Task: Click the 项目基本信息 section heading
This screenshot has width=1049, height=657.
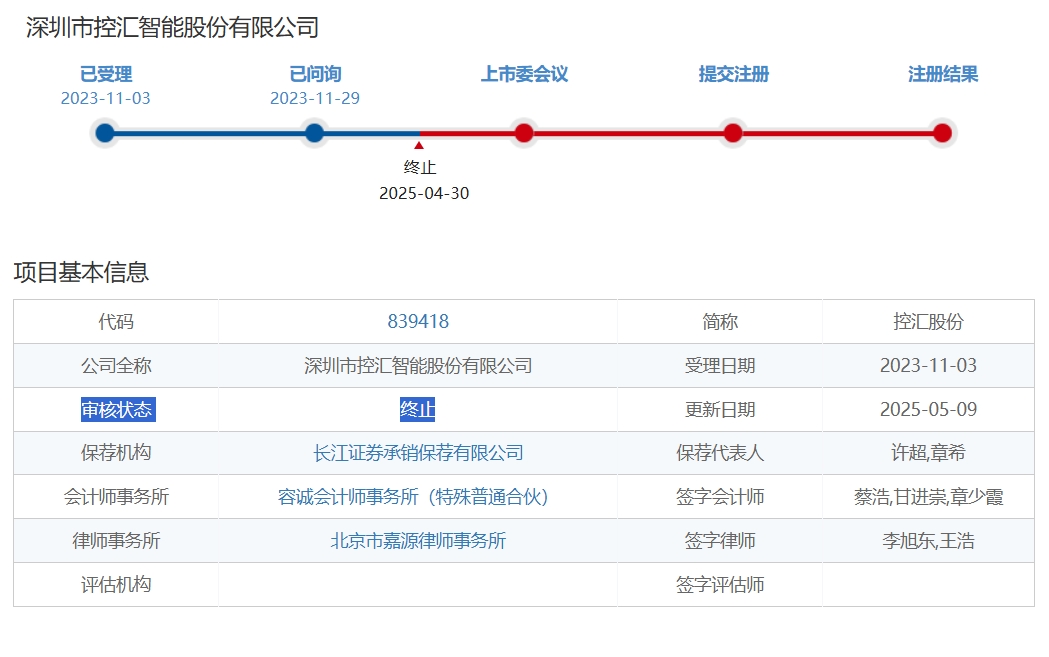Action: pos(81,272)
